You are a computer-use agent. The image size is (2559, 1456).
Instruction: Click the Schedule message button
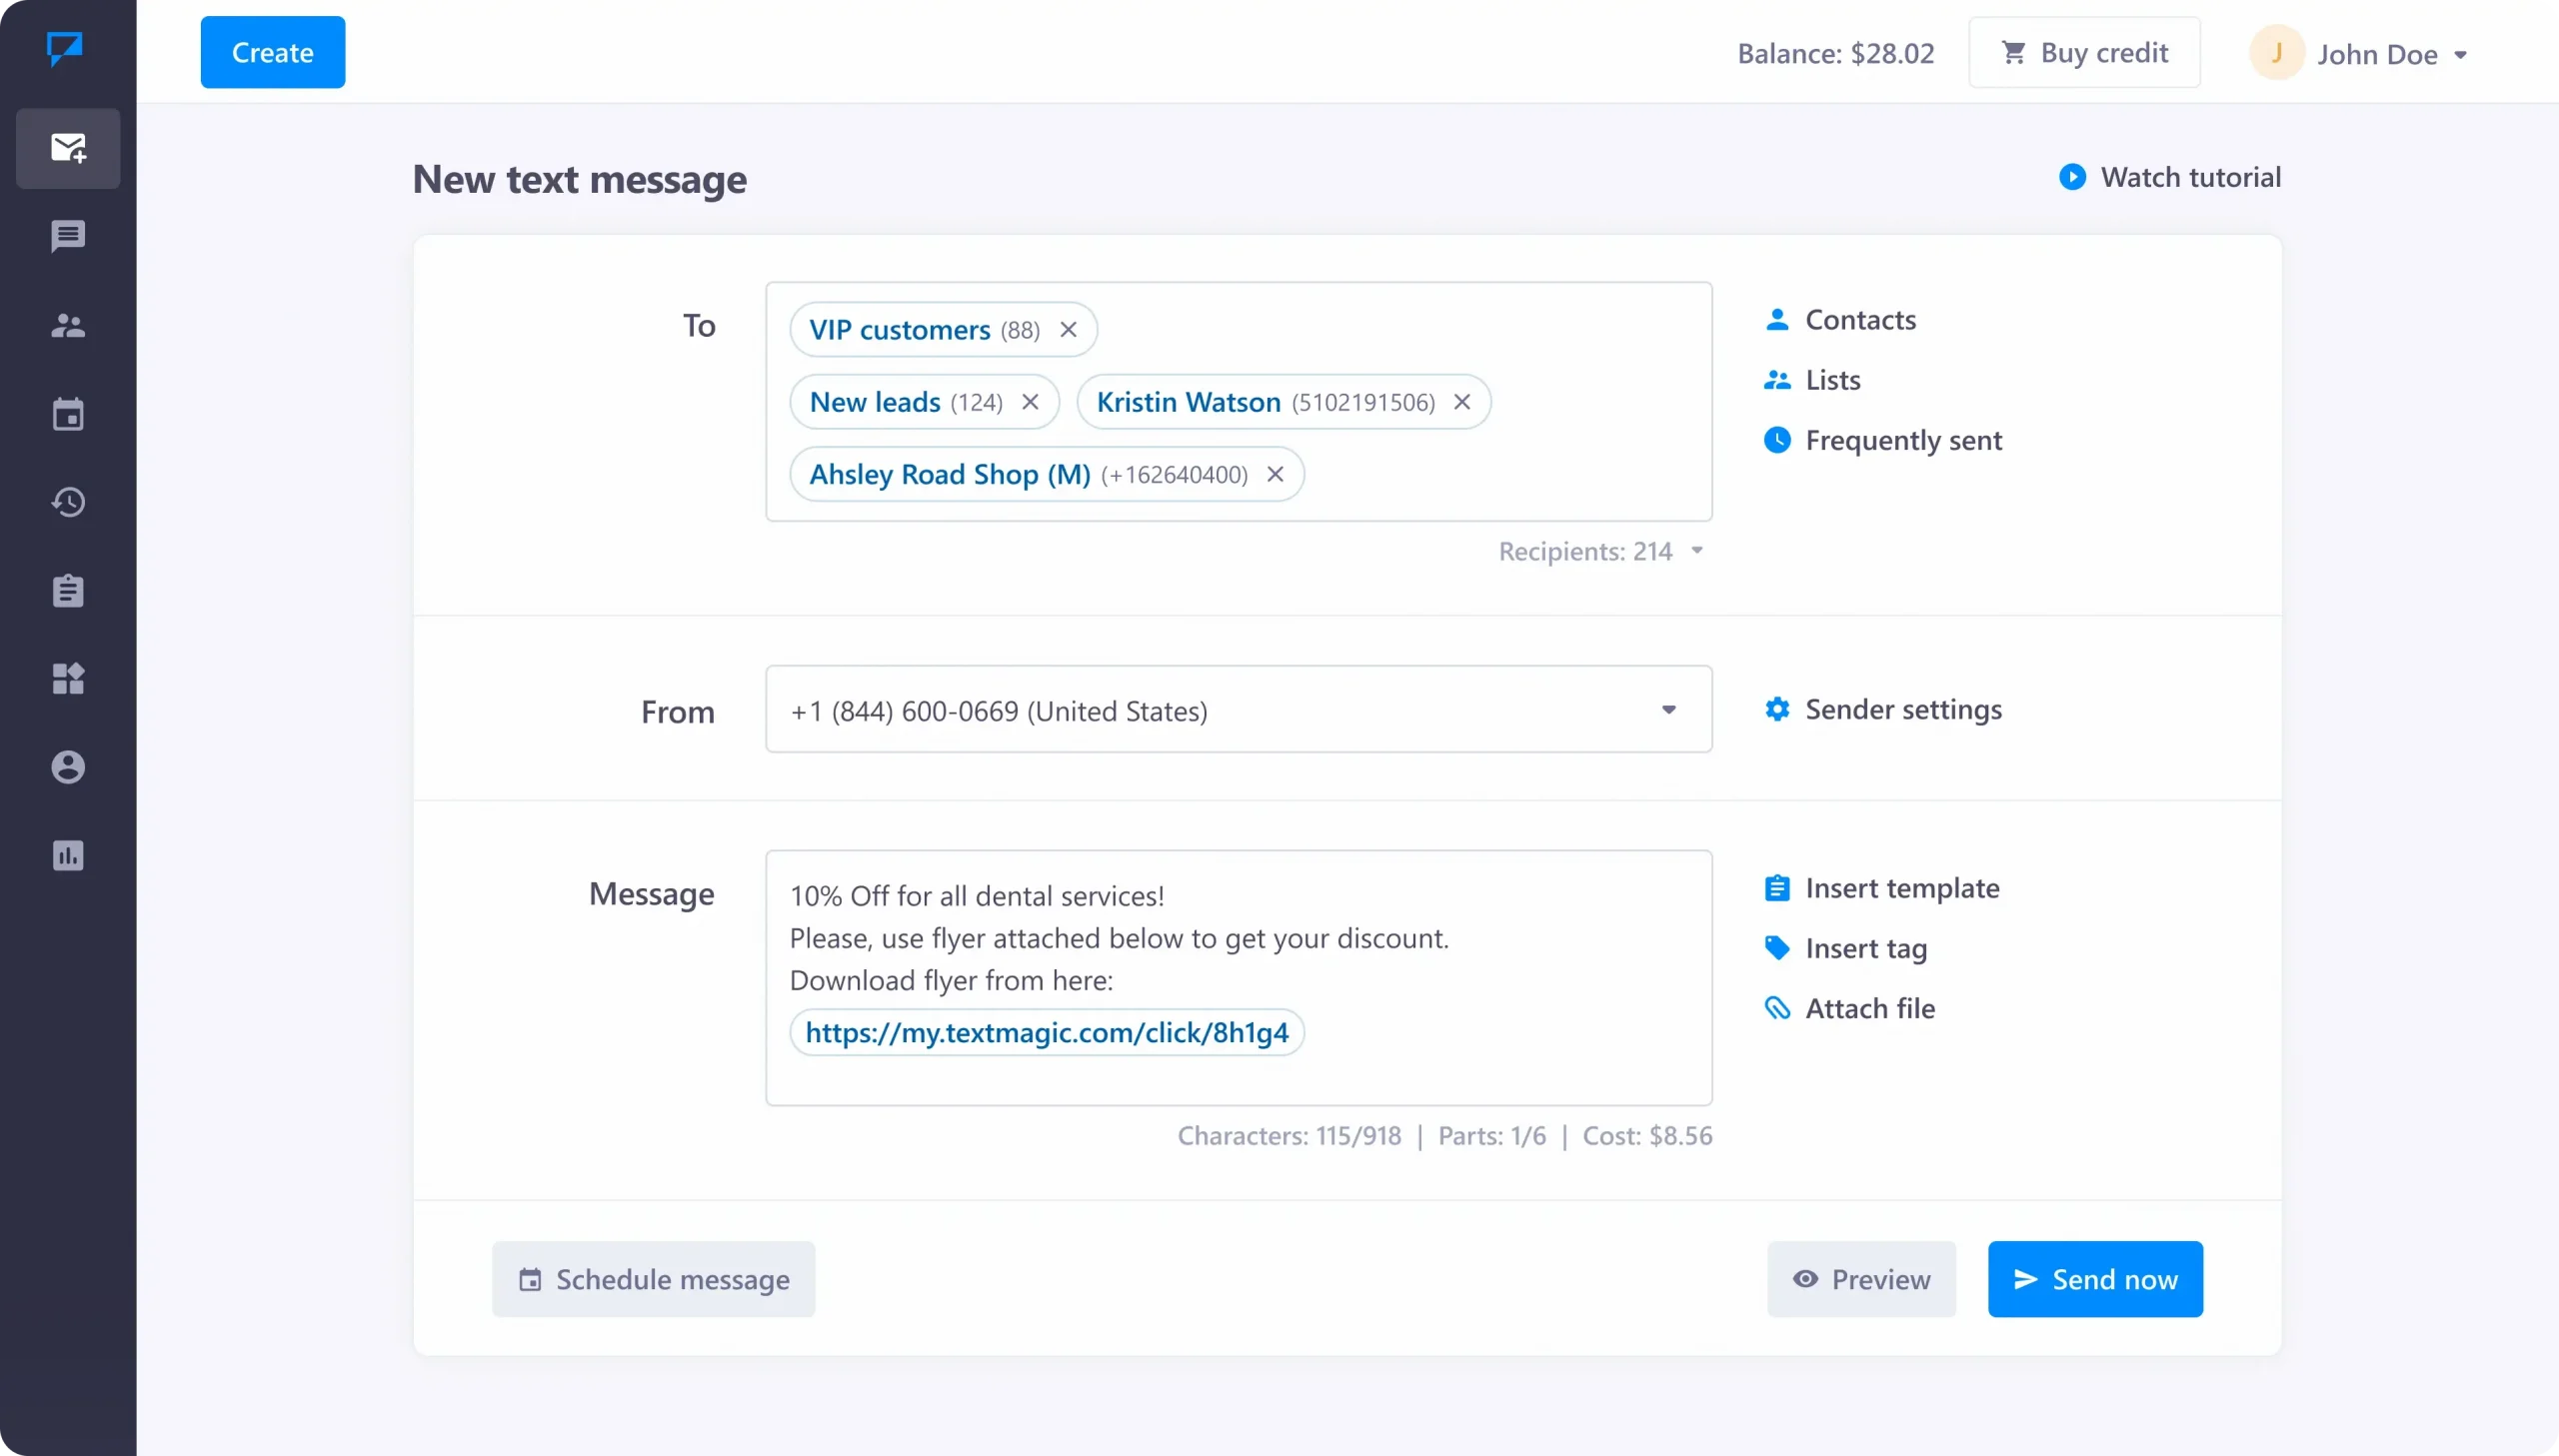653,1279
